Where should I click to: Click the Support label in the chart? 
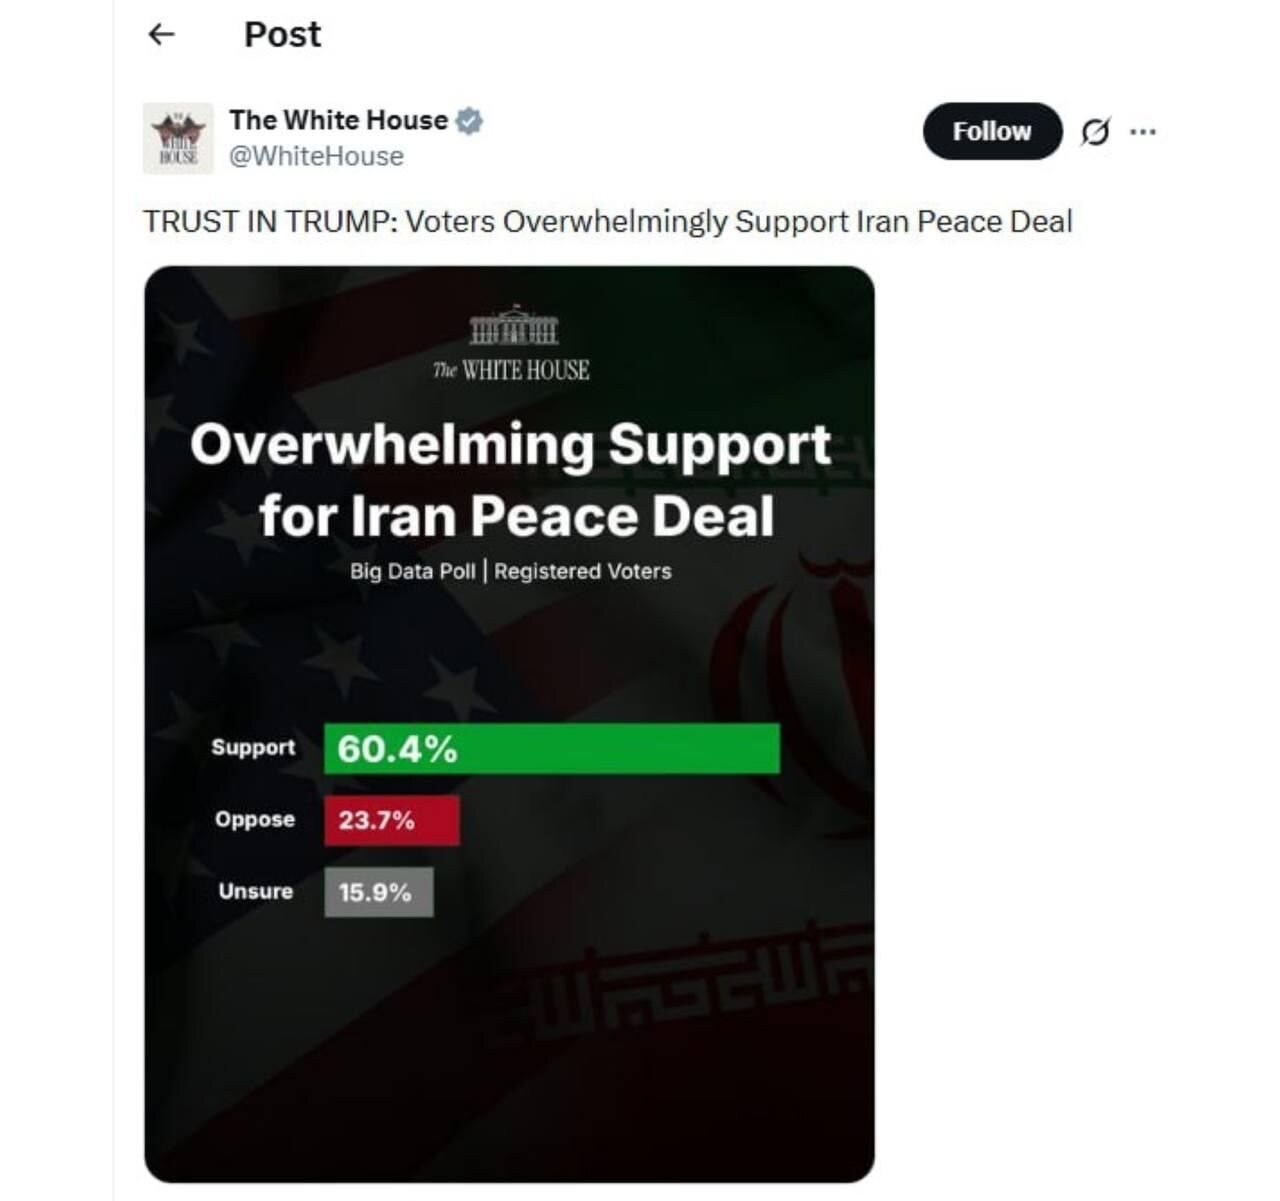tap(253, 748)
